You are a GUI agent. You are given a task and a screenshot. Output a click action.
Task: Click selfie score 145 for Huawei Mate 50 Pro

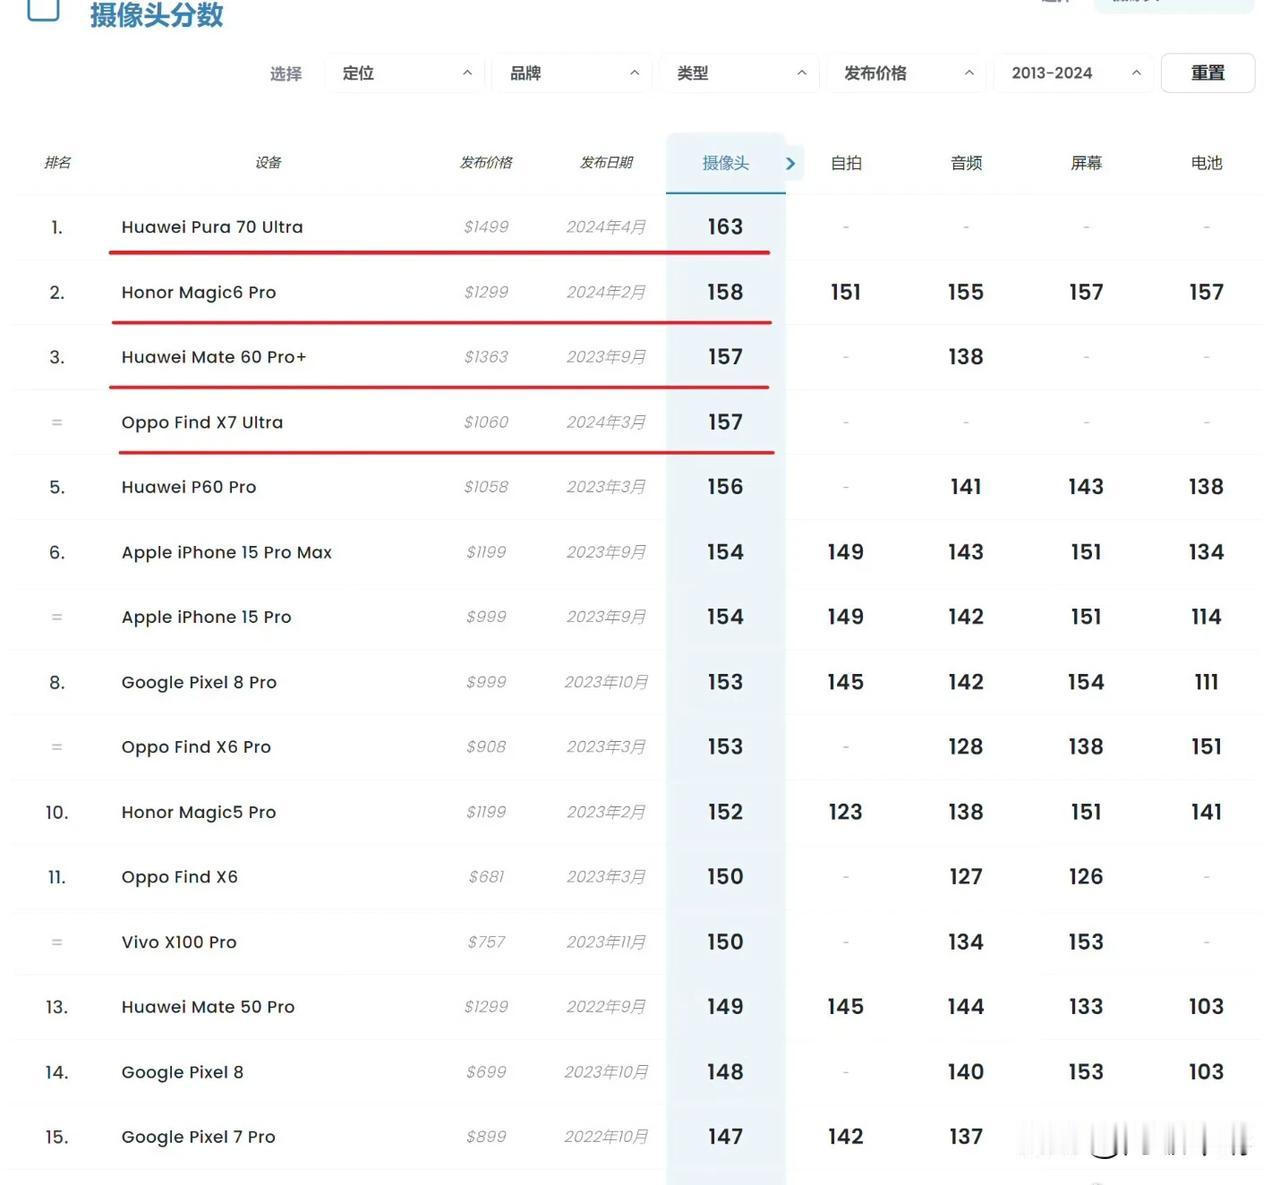846,1007
